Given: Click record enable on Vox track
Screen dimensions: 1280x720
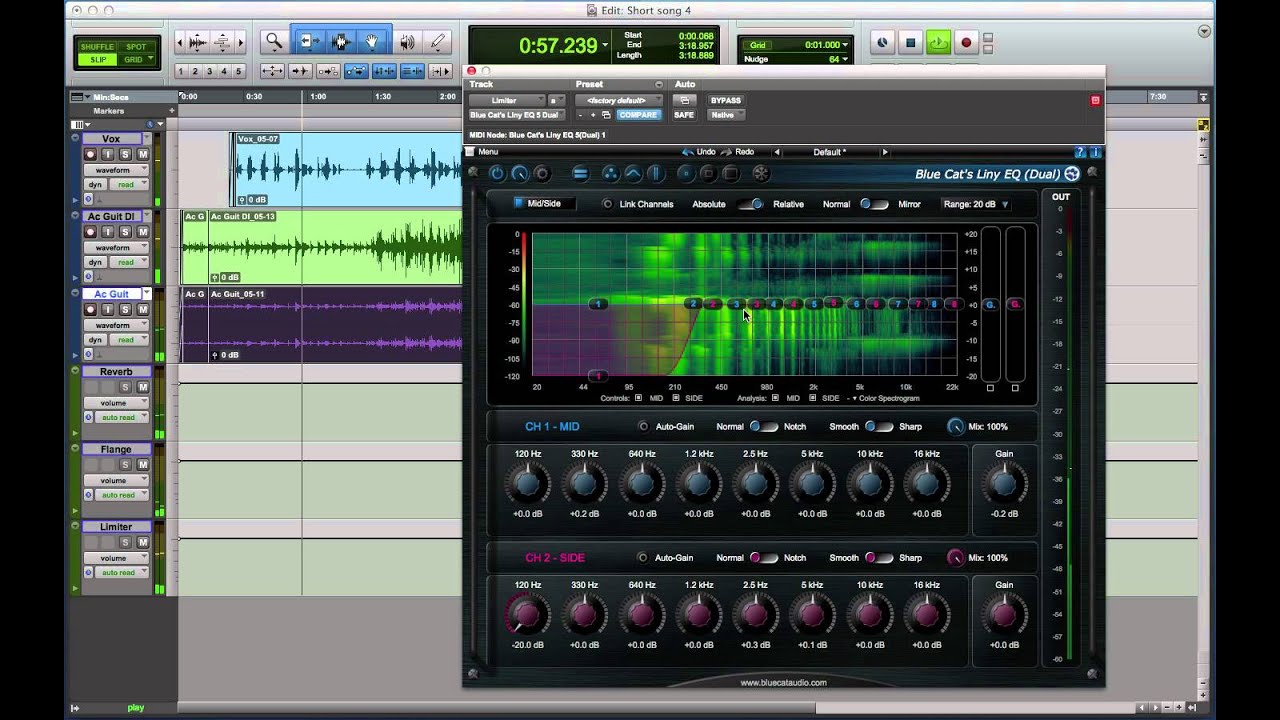Looking at the screenshot, I should coord(90,154).
